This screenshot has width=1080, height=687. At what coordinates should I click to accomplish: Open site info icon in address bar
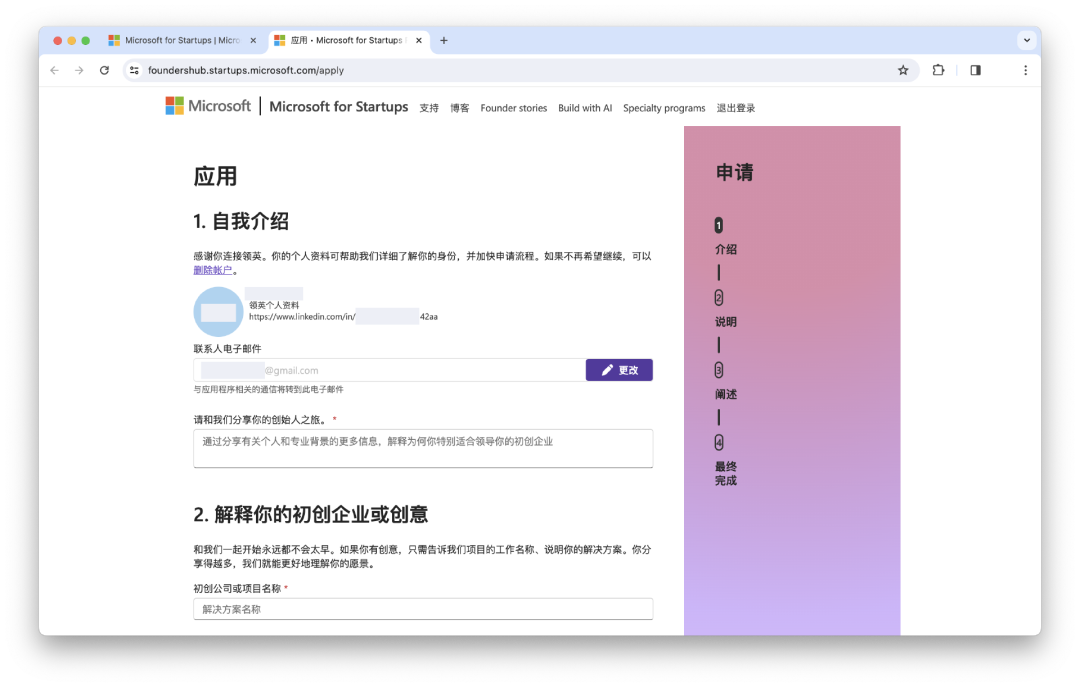134,70
